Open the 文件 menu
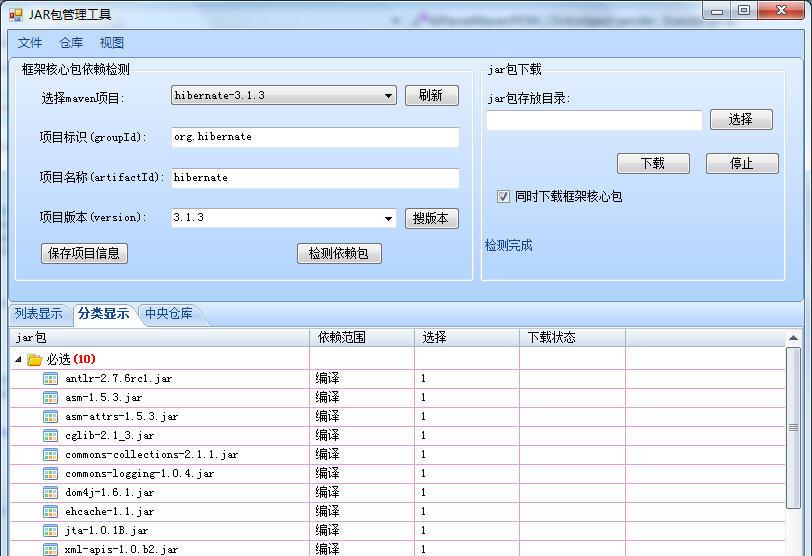The height and width of the screenshot is (556, 812). click(x=30, y=42)
